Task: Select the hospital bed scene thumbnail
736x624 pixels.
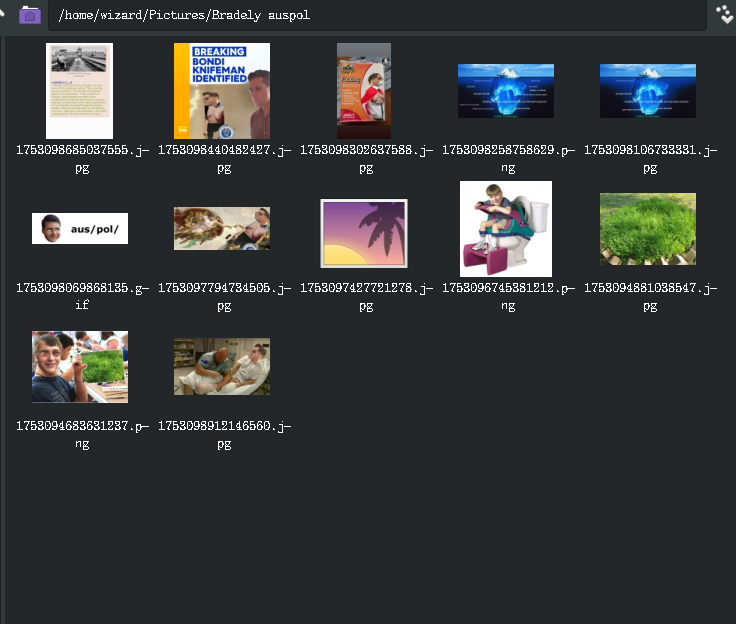Action: point(222,366)
